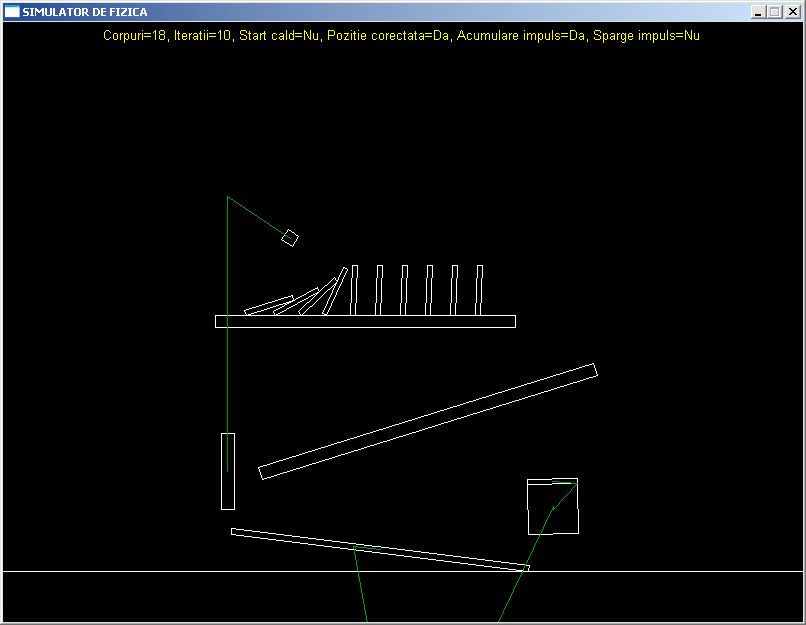Click the 'Acumulare impuls=Da' status text
Image resolution: width=806 pixels, height=625 pixels.
(x=521, y=35)
